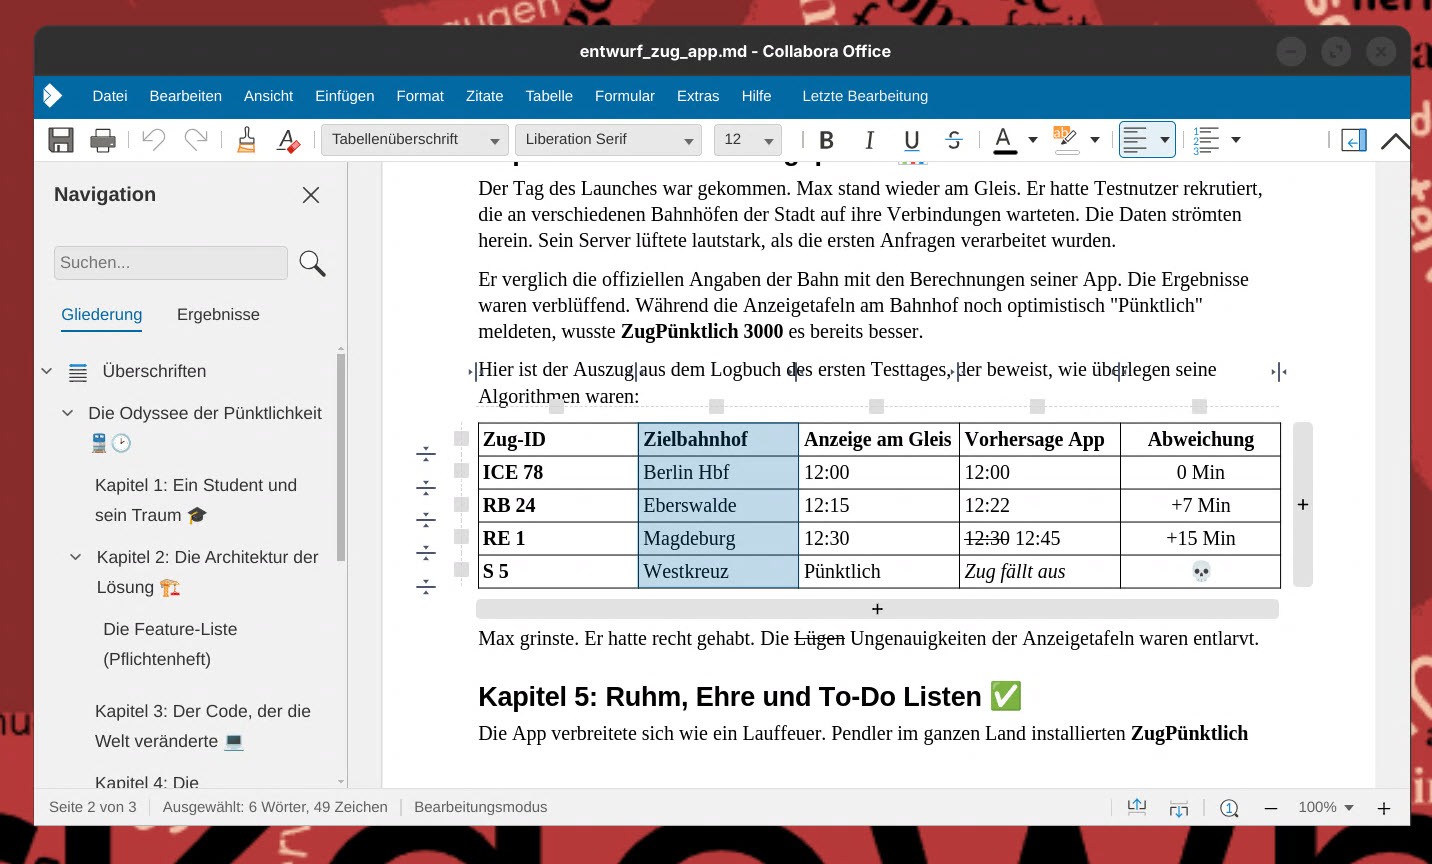The height and width of the screenshot is (864, 1432).
Task: Add a table row with the bottom plus bar
Action: pos(877,609)
